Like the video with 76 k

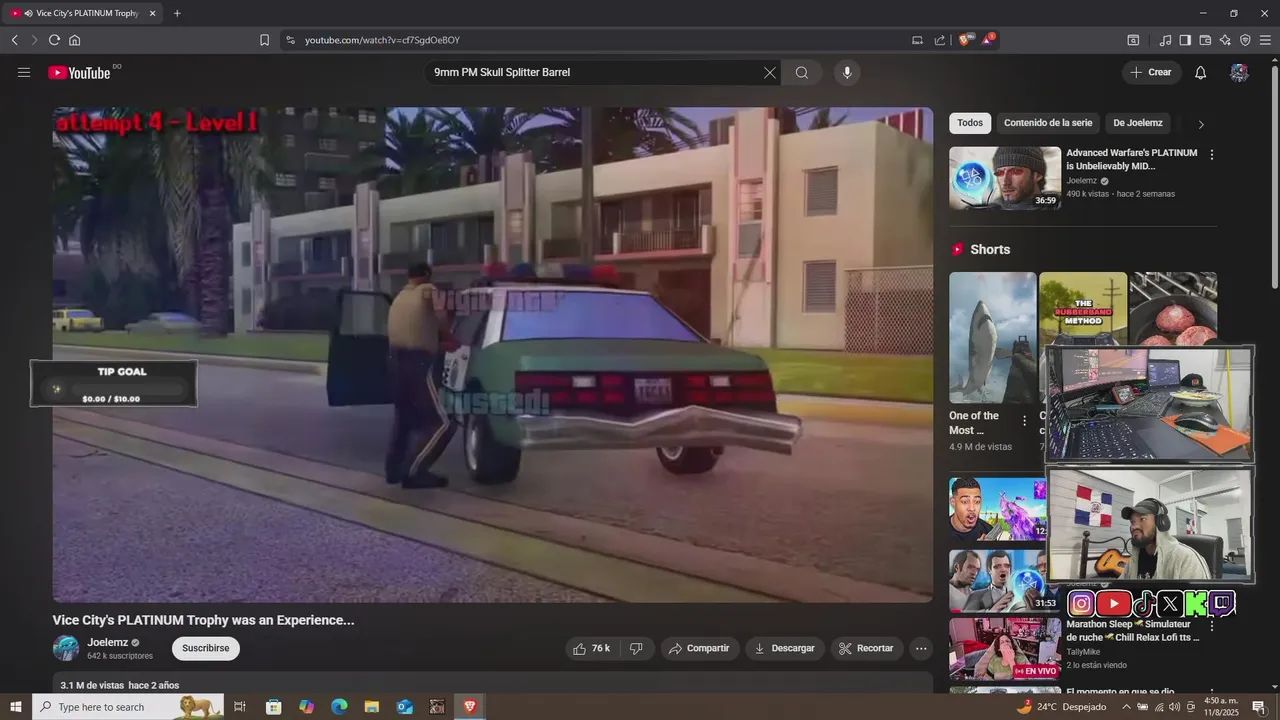pos(592,648)
